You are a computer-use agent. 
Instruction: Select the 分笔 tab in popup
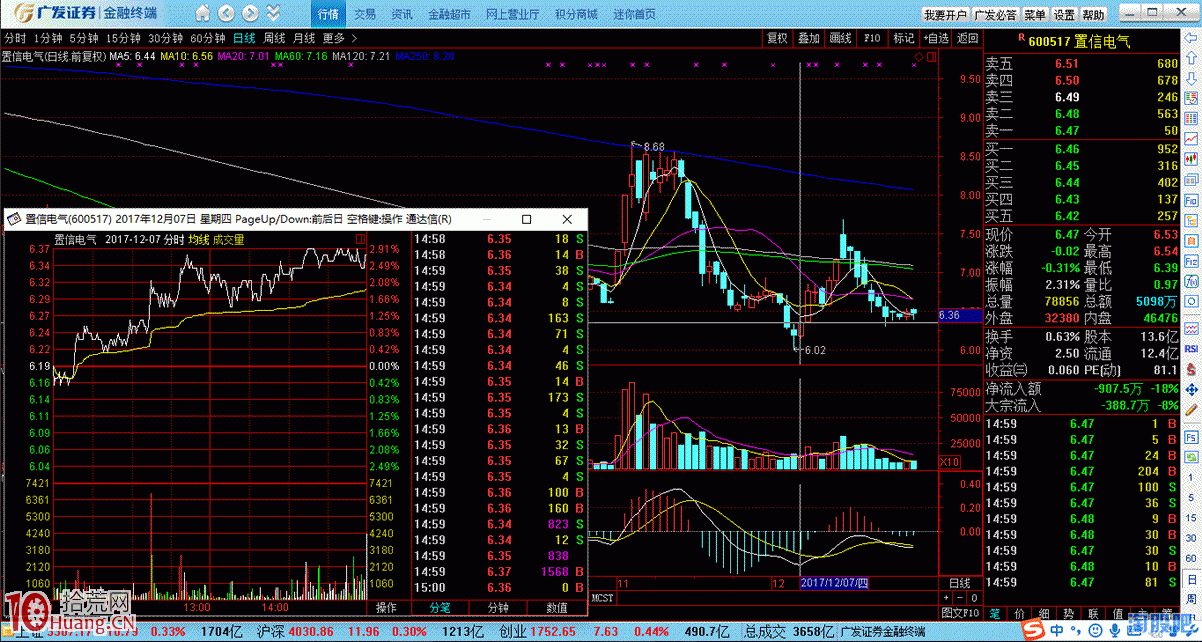[x=440, y=607]
